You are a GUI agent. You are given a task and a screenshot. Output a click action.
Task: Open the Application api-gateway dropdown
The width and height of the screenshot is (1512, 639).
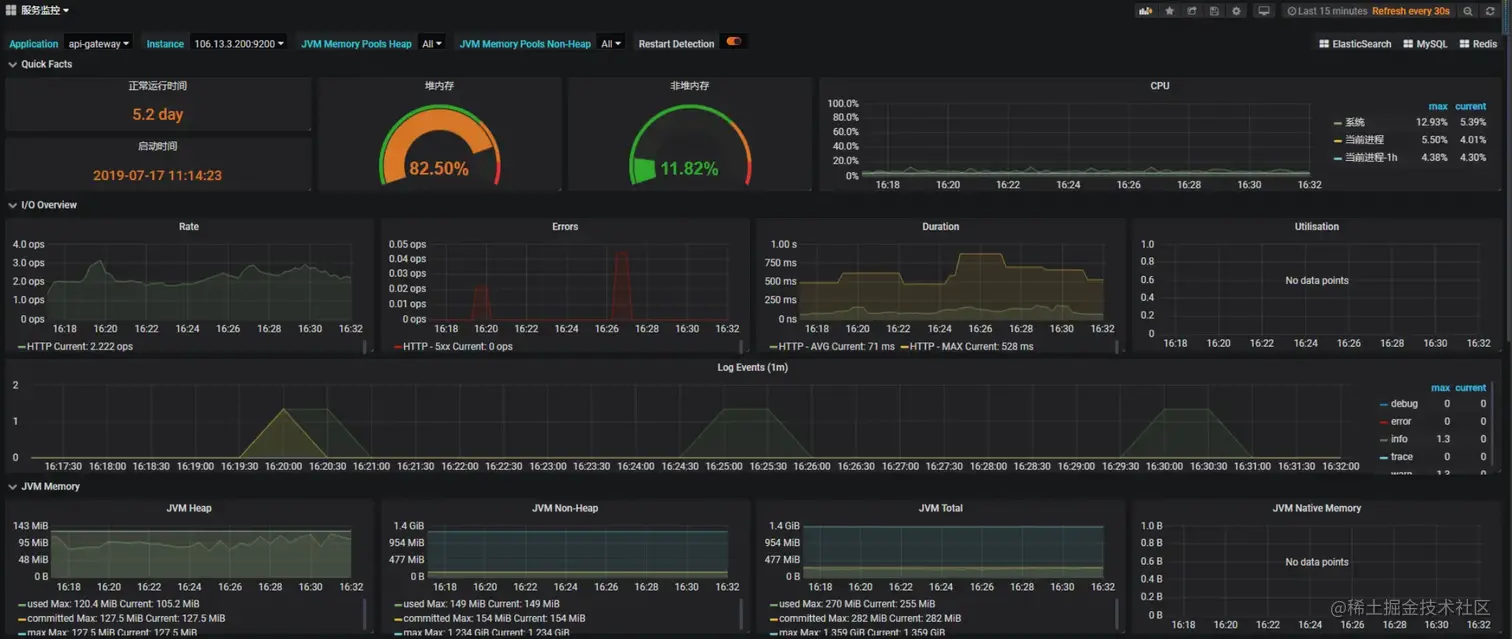pos(99,44)
